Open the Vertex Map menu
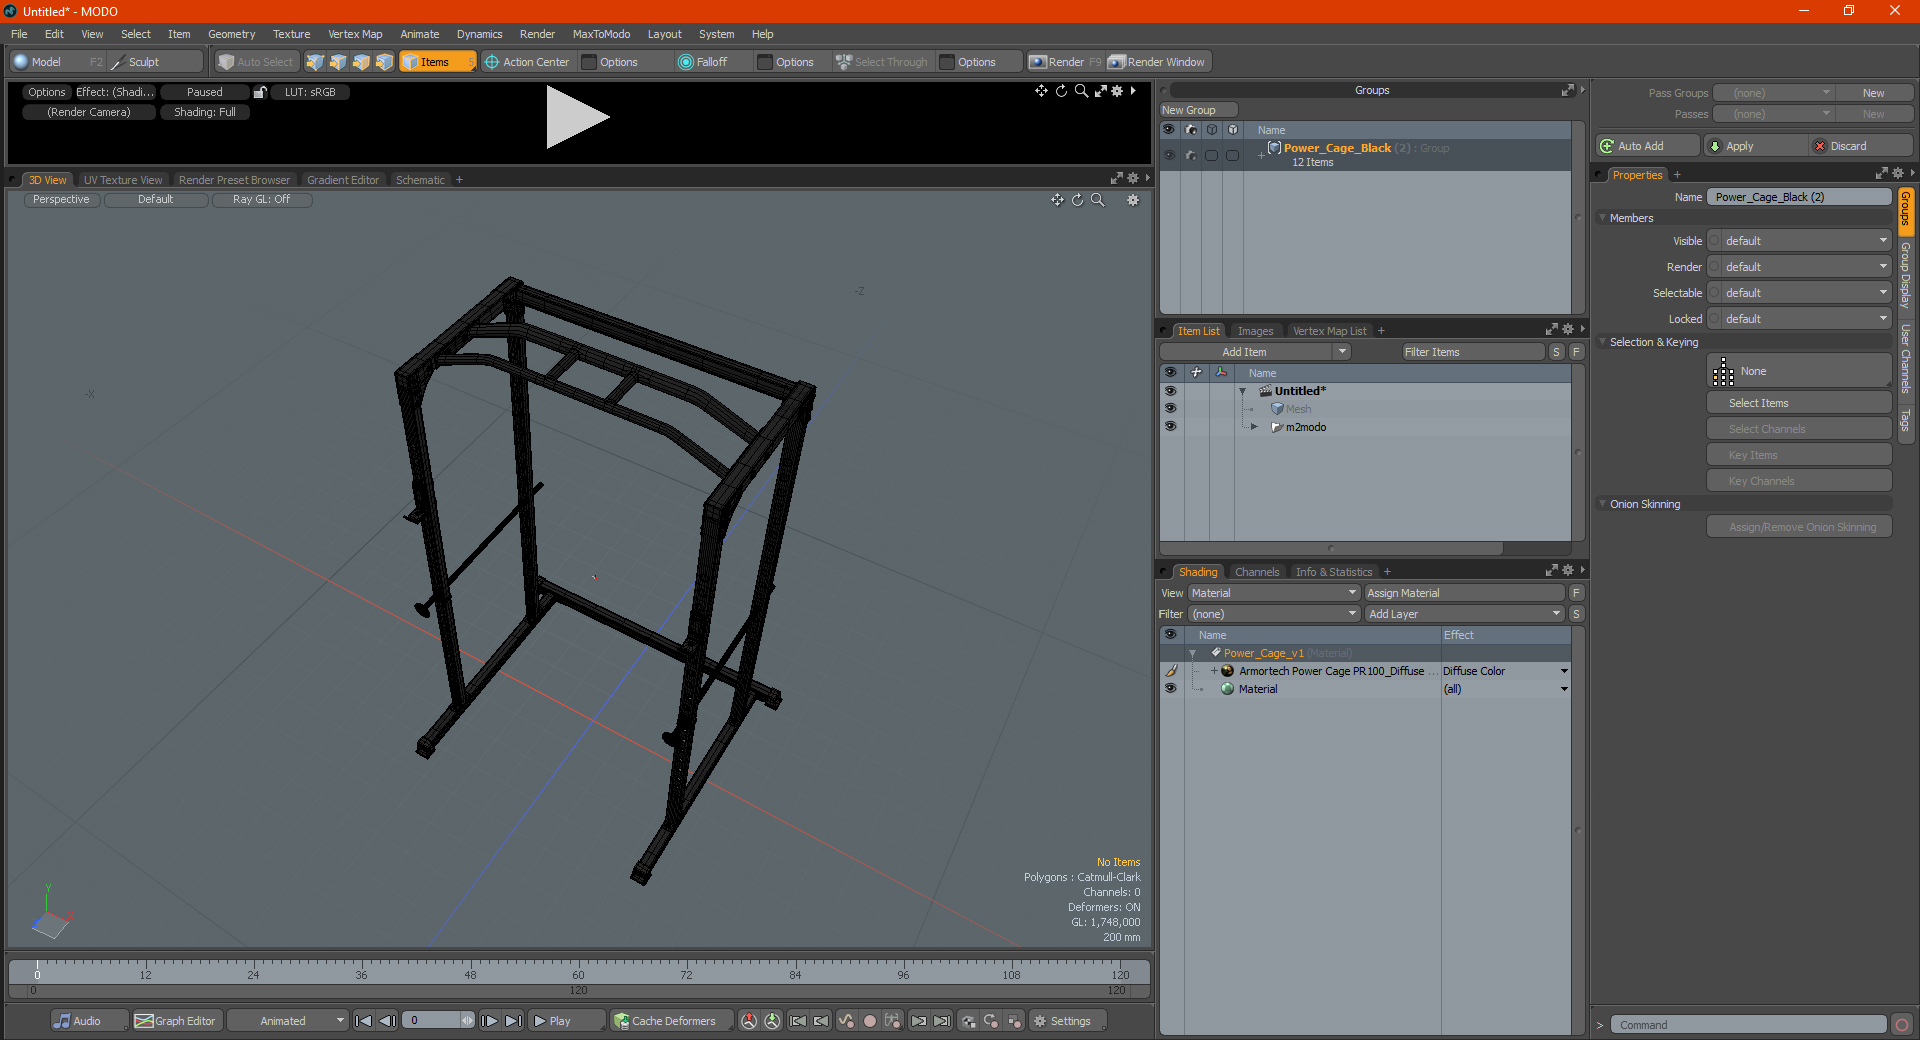This screenshot has width=1920, height=1040. (355, 34)
